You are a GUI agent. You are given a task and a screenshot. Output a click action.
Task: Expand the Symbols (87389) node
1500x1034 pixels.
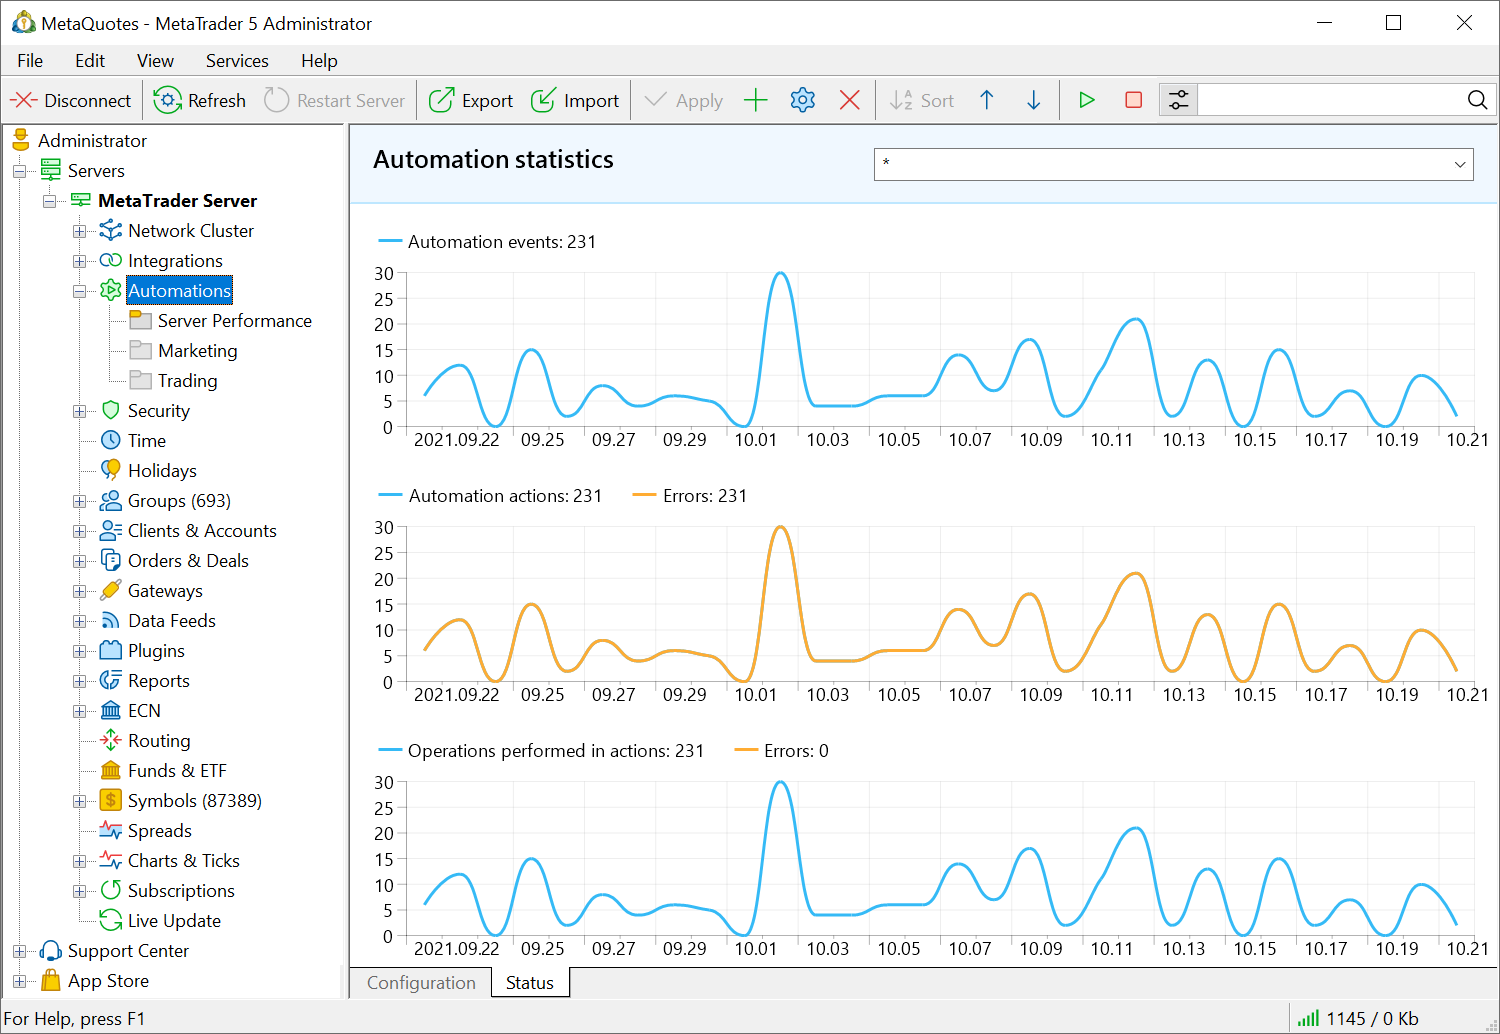point(79,801)
